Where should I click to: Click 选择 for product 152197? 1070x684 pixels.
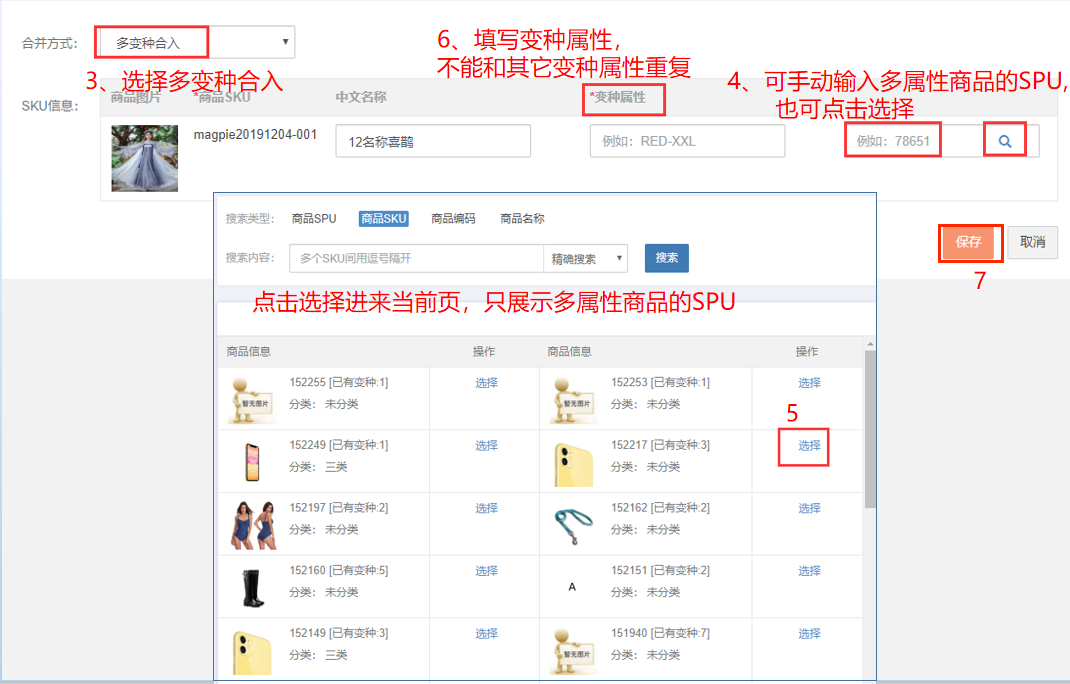click(x=487, y=509)
